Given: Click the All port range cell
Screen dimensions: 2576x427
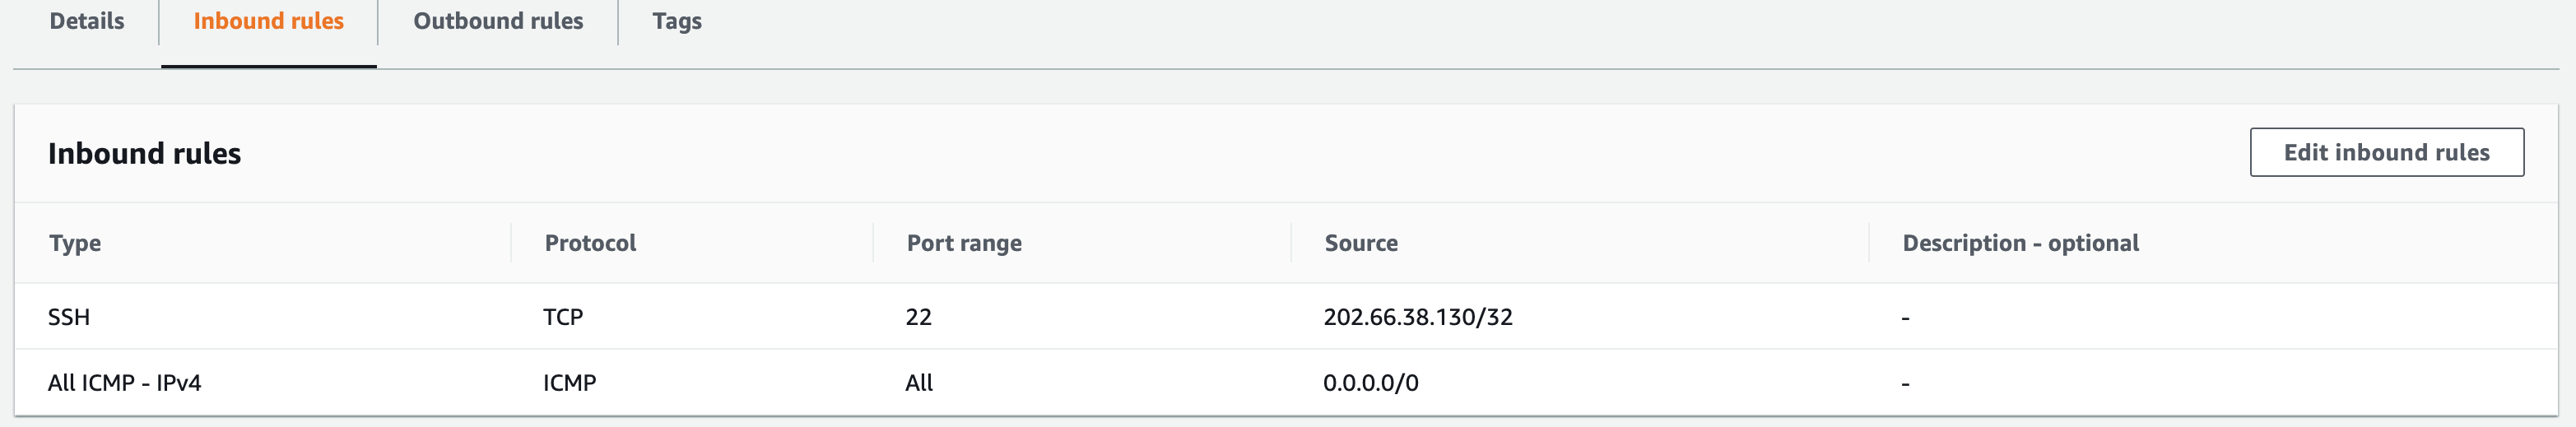Looking at the screenshot, I should (918, 383).
